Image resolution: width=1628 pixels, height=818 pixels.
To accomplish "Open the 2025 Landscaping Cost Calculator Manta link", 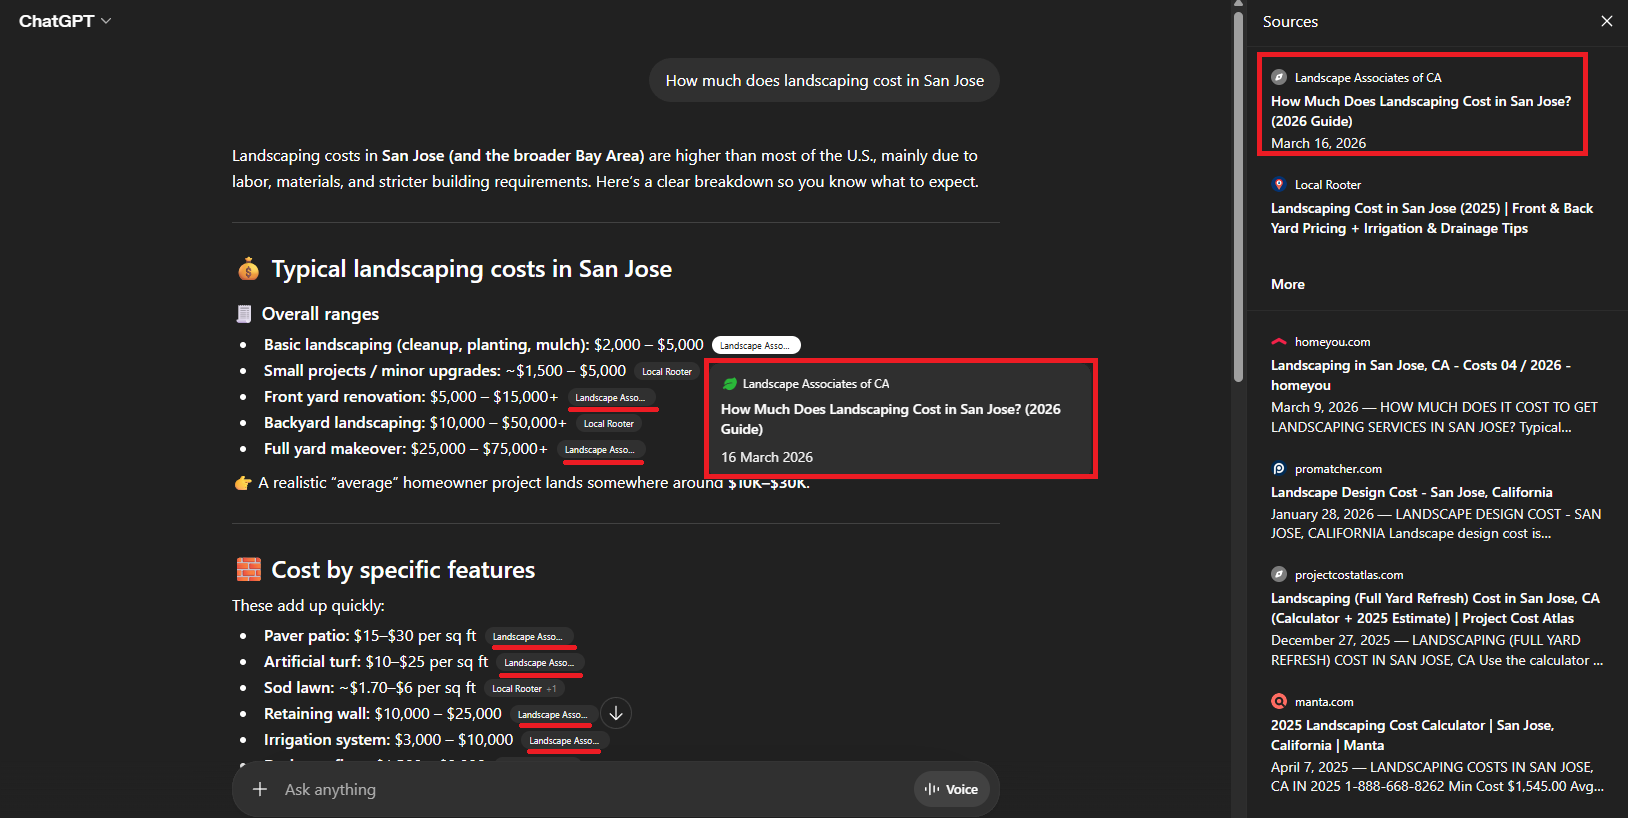I will pos(1412,735).
